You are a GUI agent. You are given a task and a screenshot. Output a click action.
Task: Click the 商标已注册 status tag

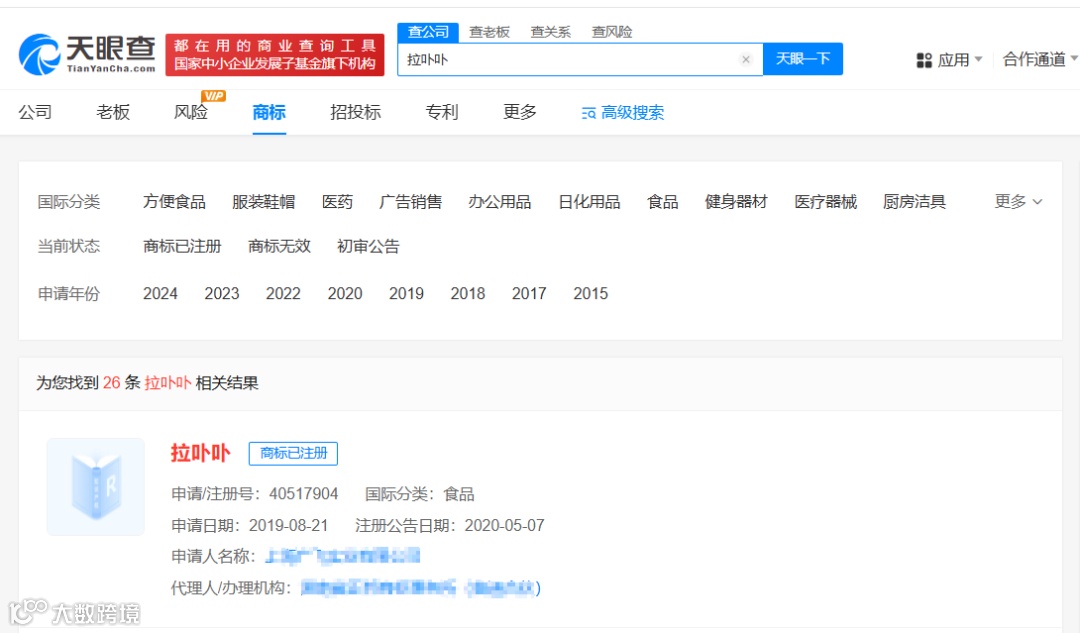(293, 453)
